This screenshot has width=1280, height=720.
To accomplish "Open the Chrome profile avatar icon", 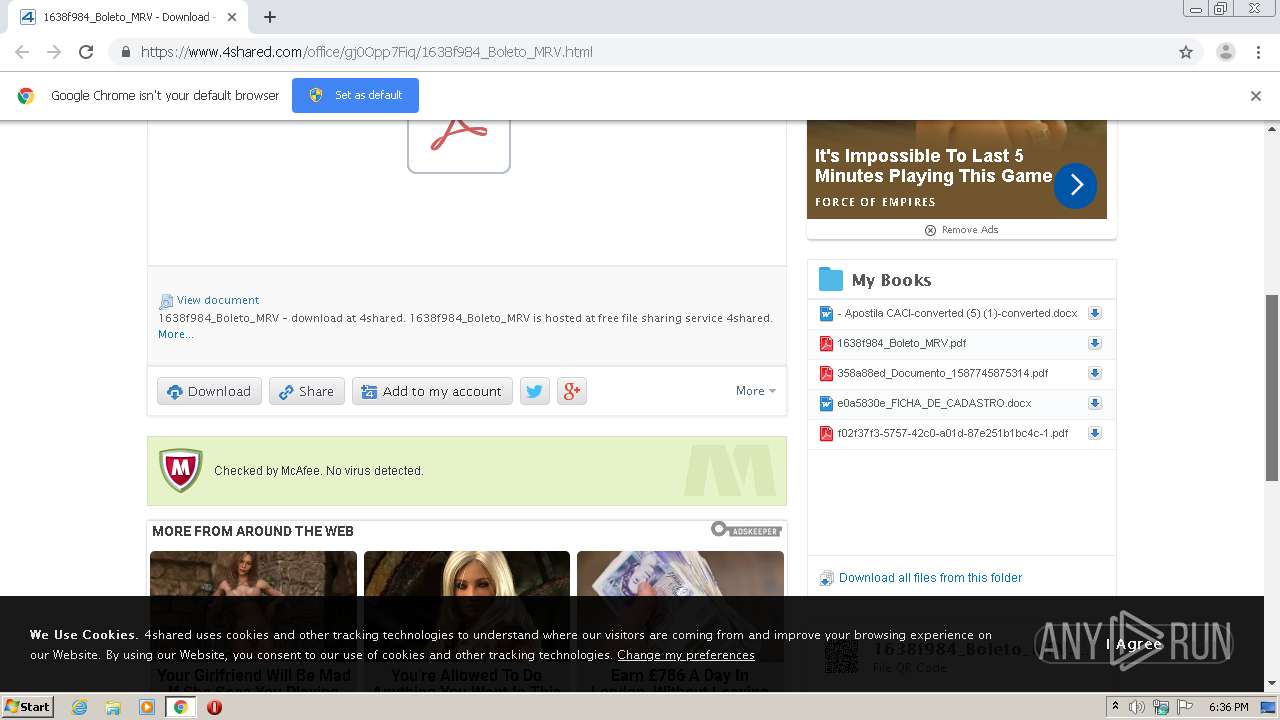I will (x=1225, y=52).
